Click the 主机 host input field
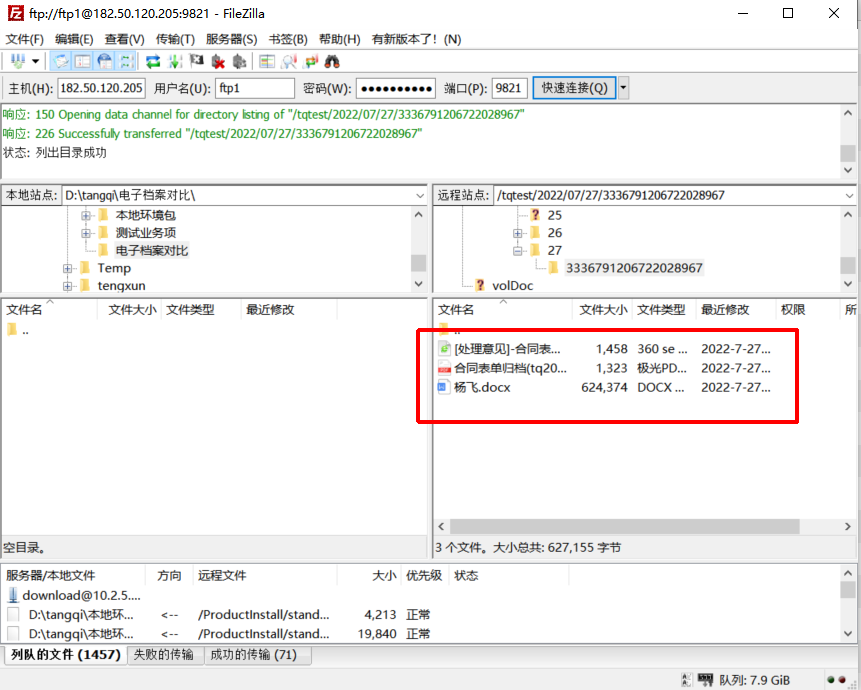Screen dimensions: 861x690 tap(102, 88)
